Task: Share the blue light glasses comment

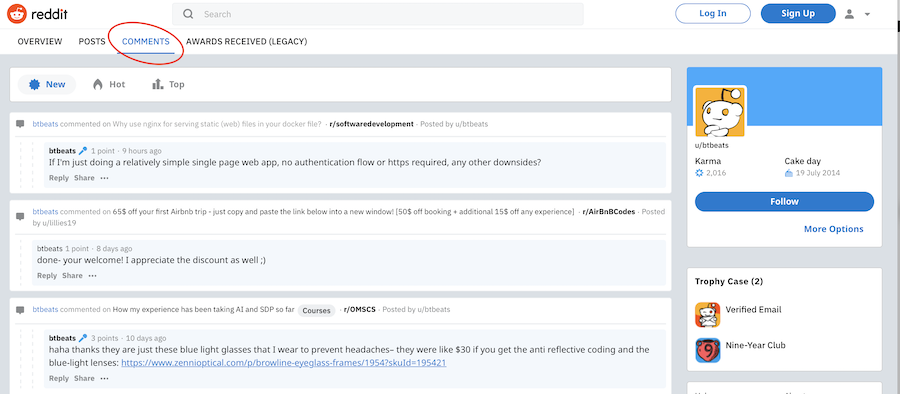Action: [84, 378]
